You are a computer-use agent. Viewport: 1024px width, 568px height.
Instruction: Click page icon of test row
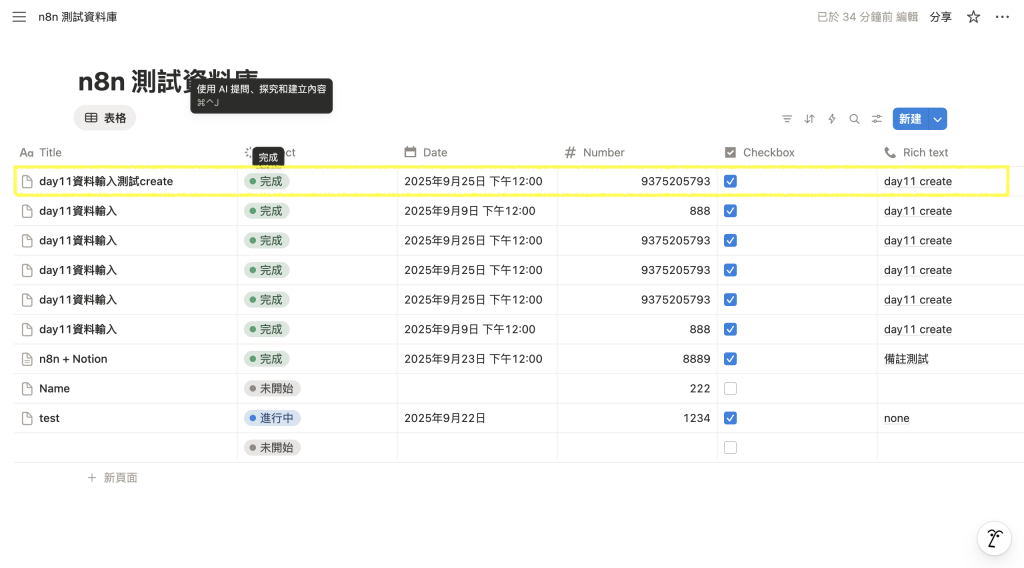(27, 418)
